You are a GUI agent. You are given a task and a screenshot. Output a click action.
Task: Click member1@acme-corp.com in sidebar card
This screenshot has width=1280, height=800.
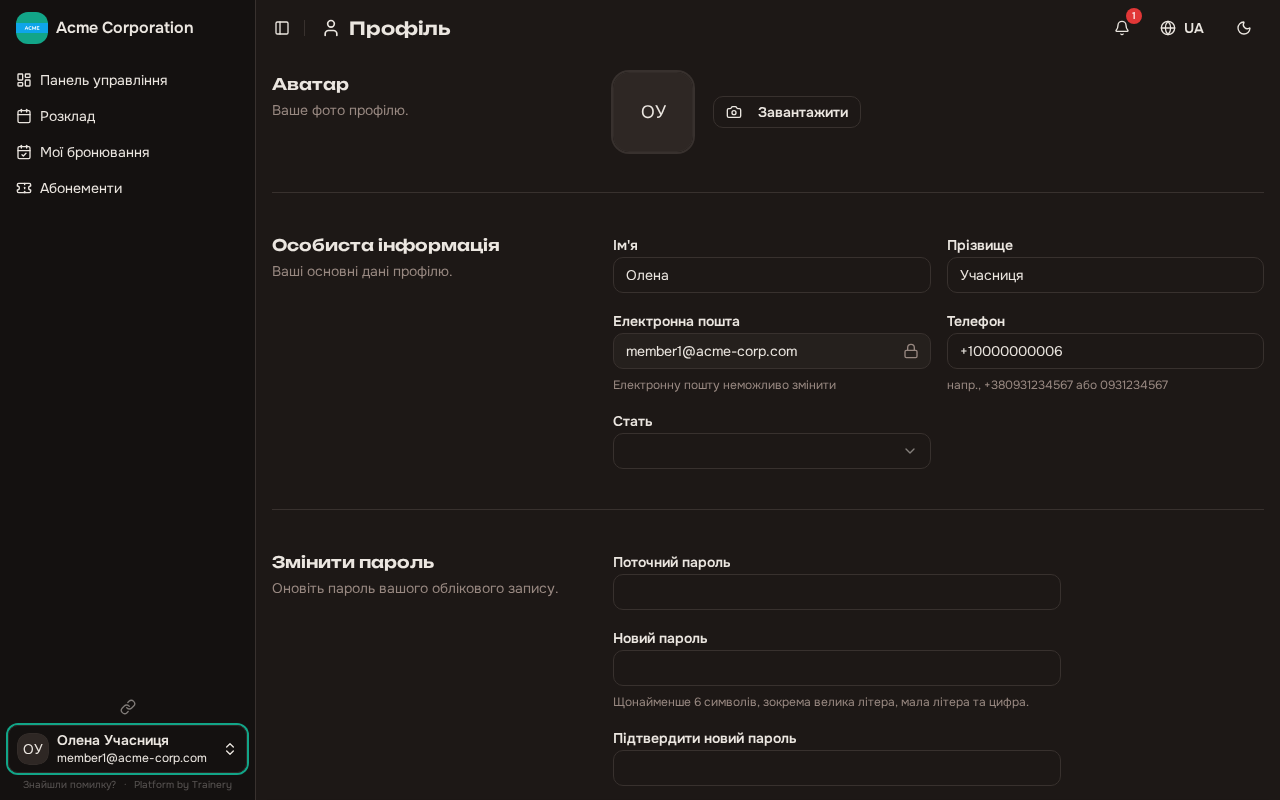pos(132,758)
